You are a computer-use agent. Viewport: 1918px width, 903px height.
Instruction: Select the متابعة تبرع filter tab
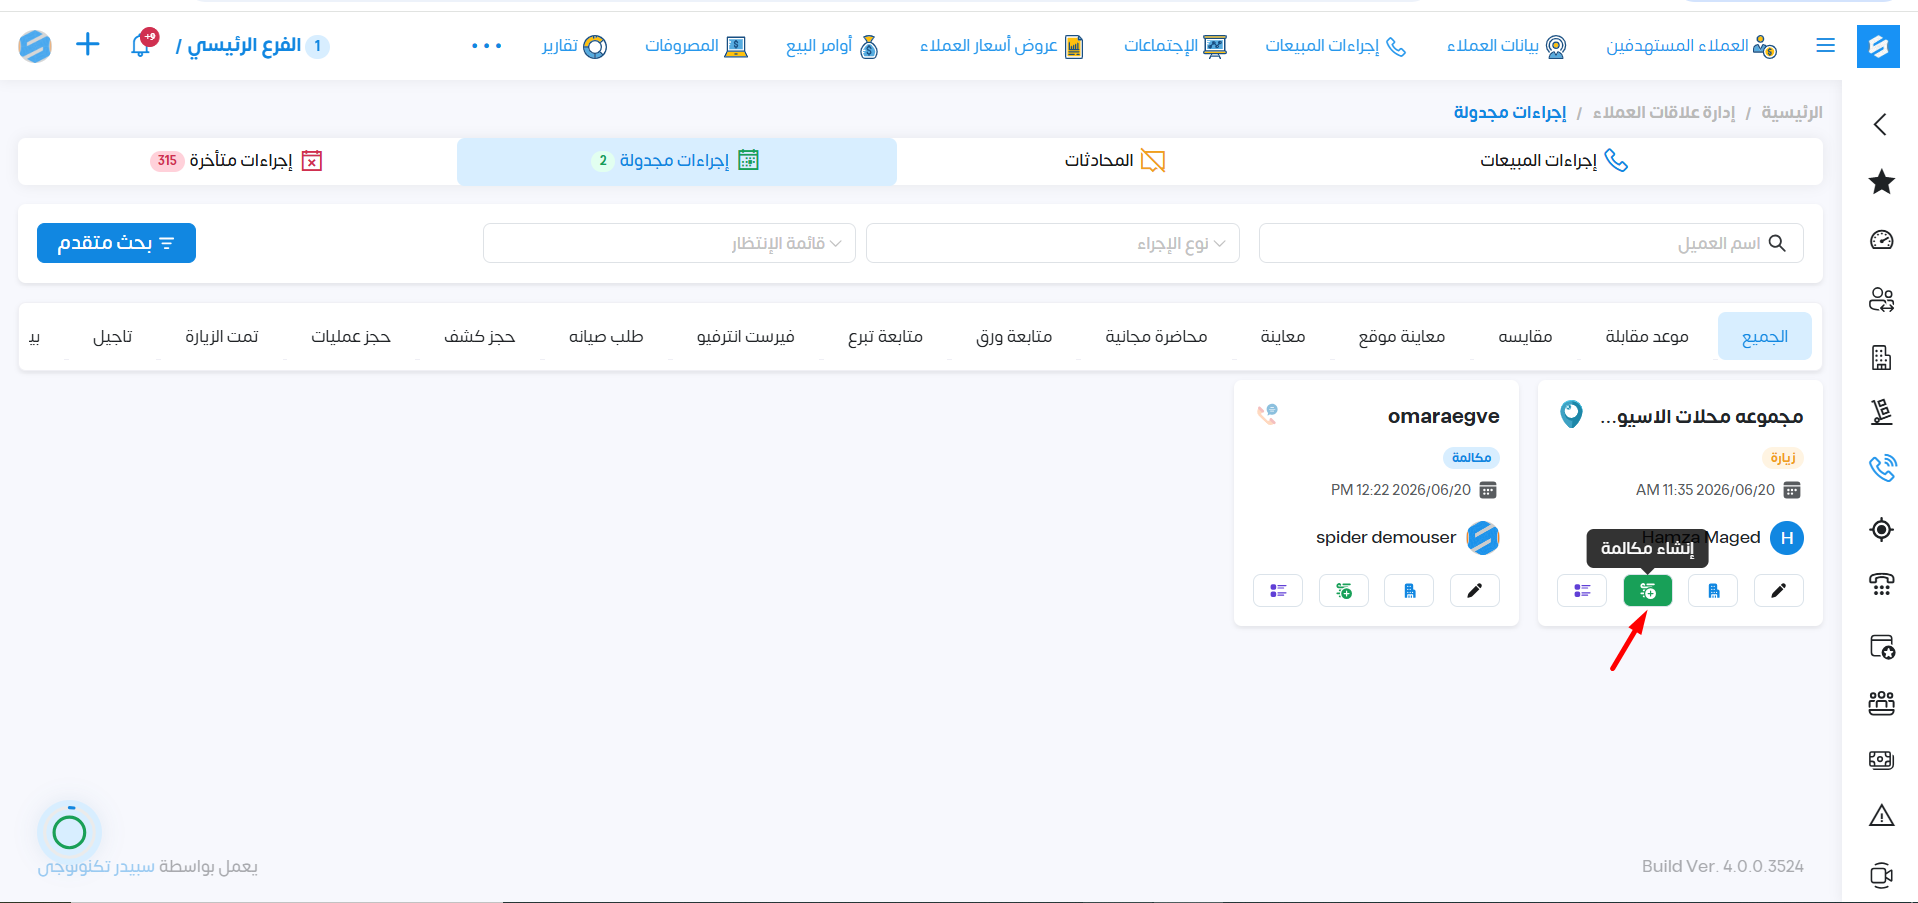point(885,336)
